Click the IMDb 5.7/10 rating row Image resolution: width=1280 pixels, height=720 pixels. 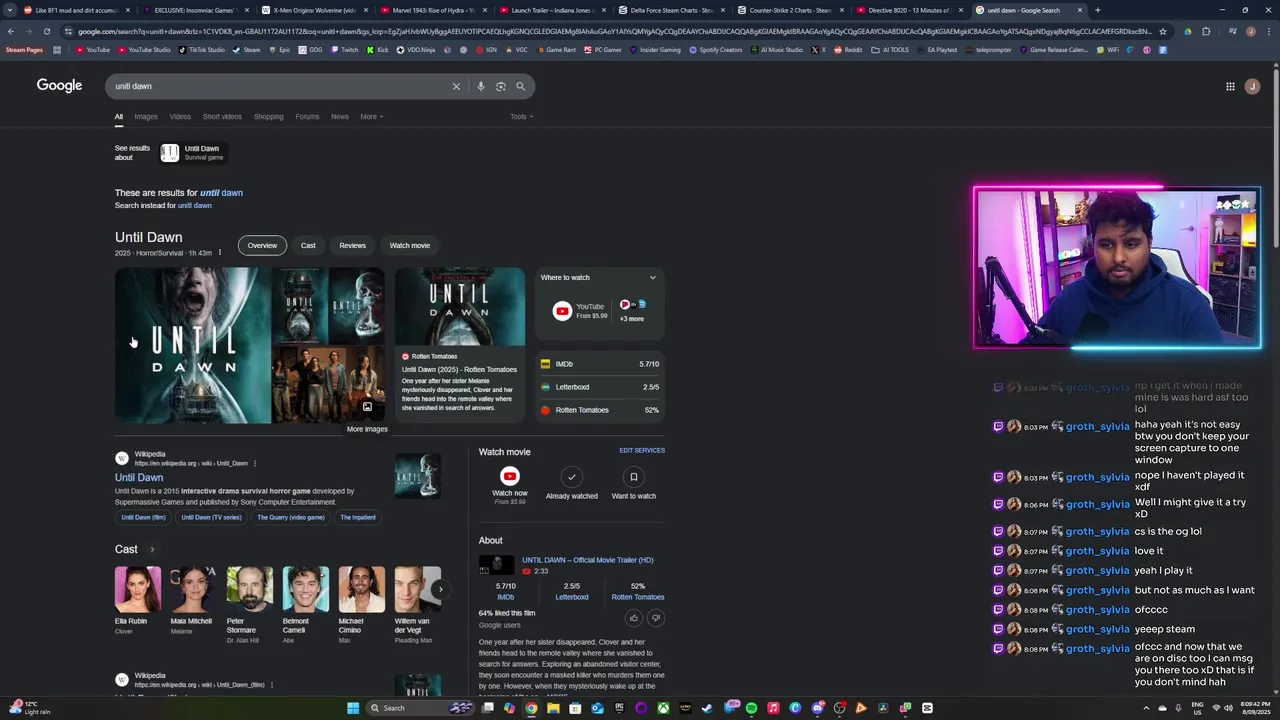[x=600, y=364]
